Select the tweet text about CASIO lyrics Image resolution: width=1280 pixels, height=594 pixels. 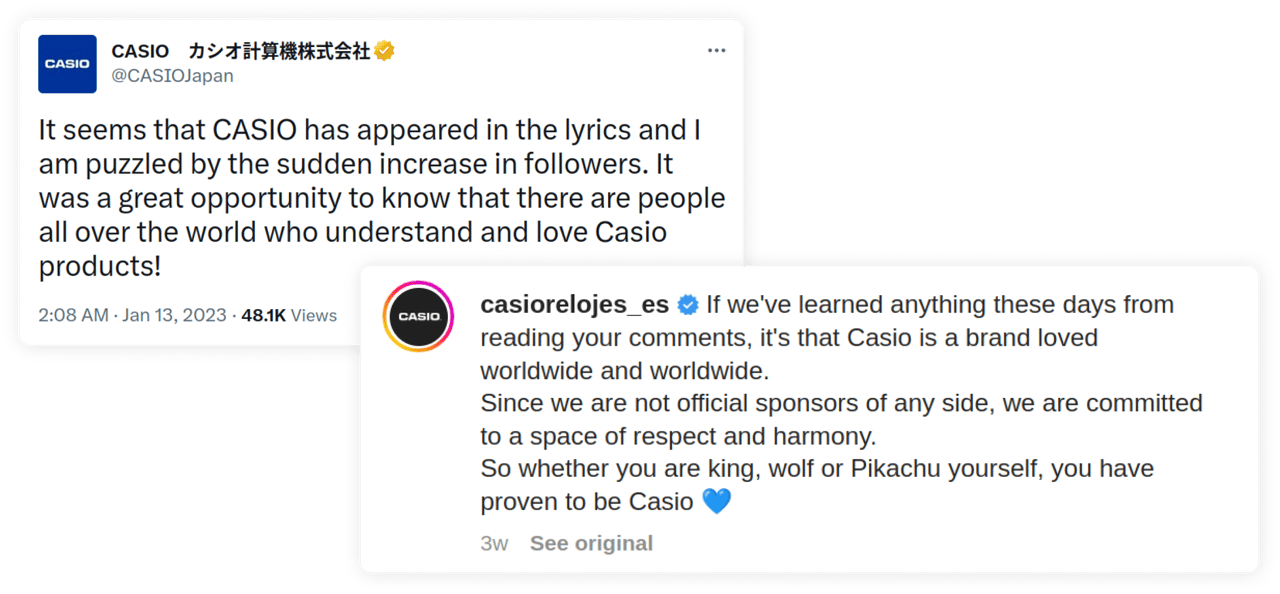click(381, 198)
